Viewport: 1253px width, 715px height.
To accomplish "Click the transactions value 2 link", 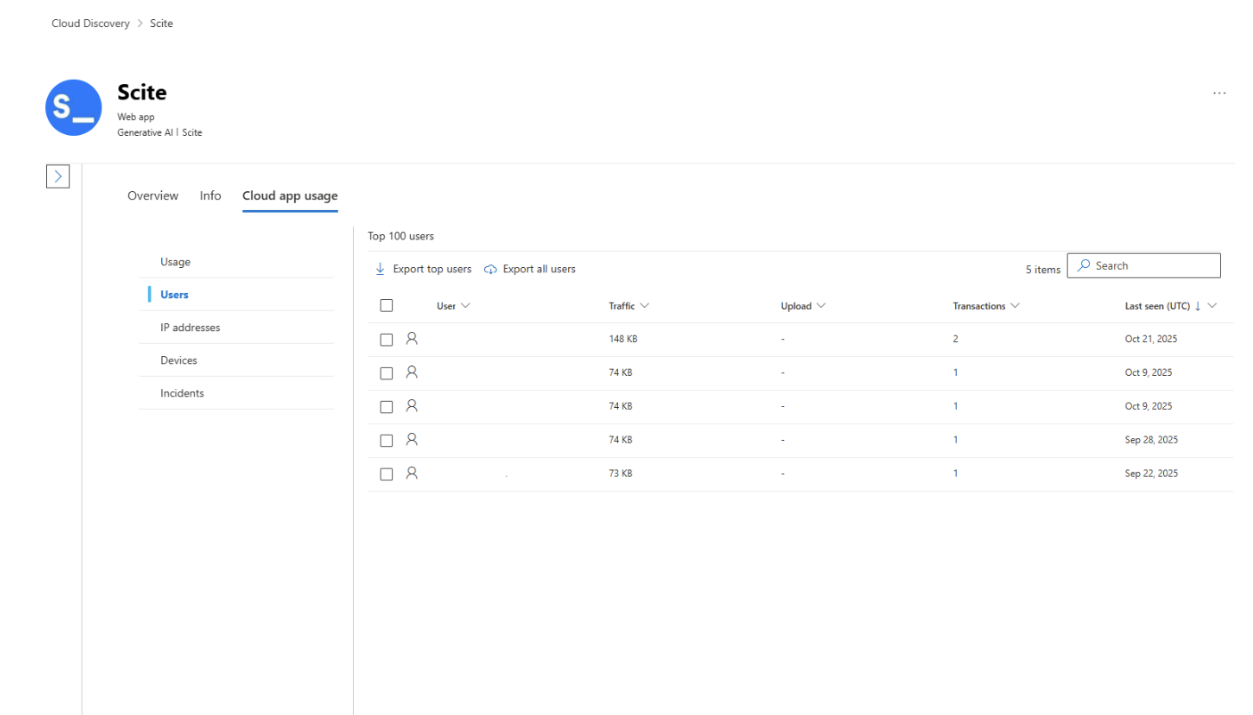I will 955,339.
